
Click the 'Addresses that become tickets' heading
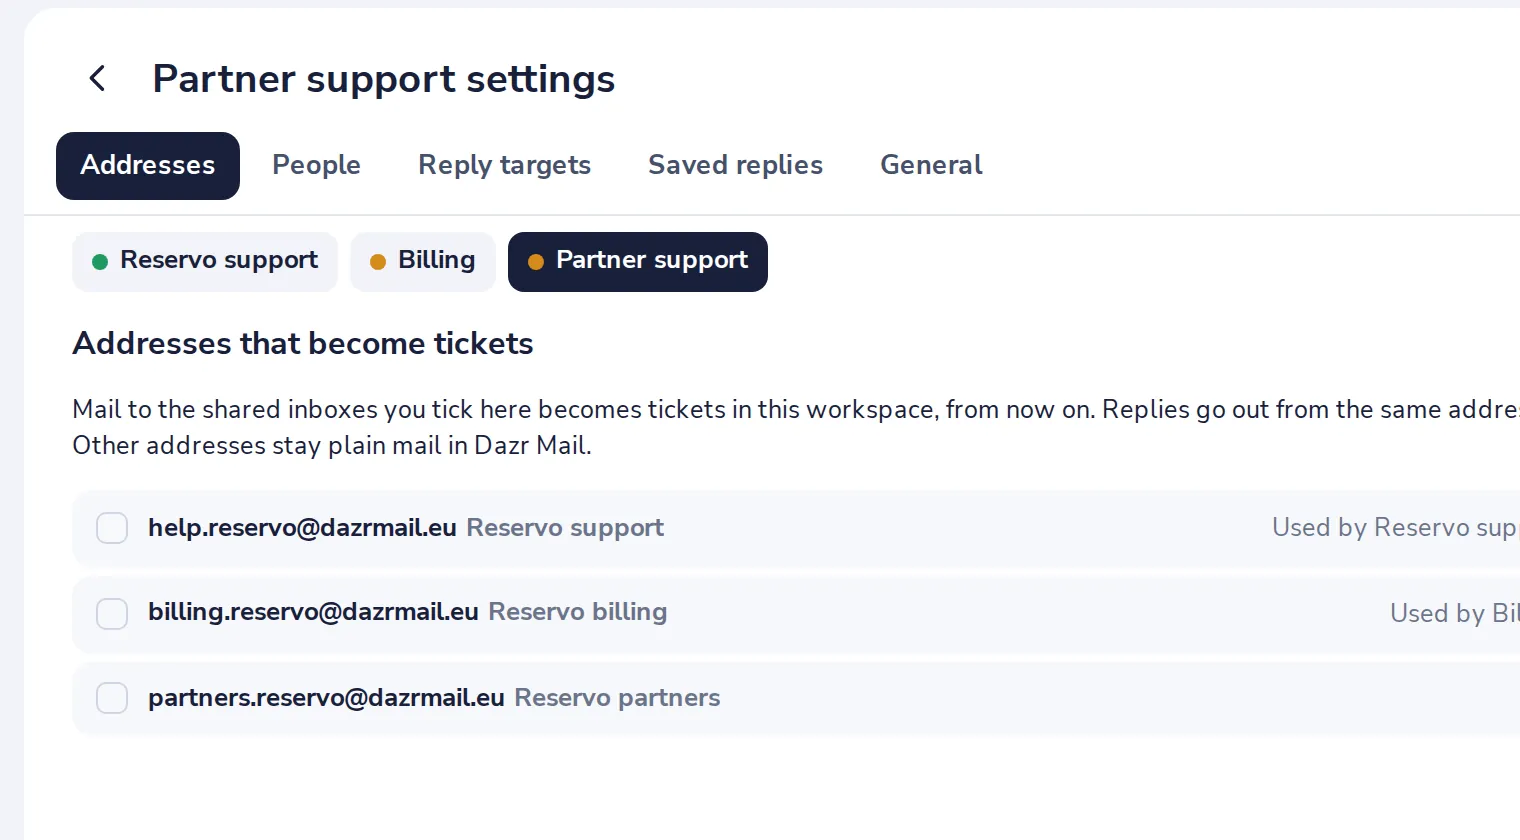click(303, 344)
